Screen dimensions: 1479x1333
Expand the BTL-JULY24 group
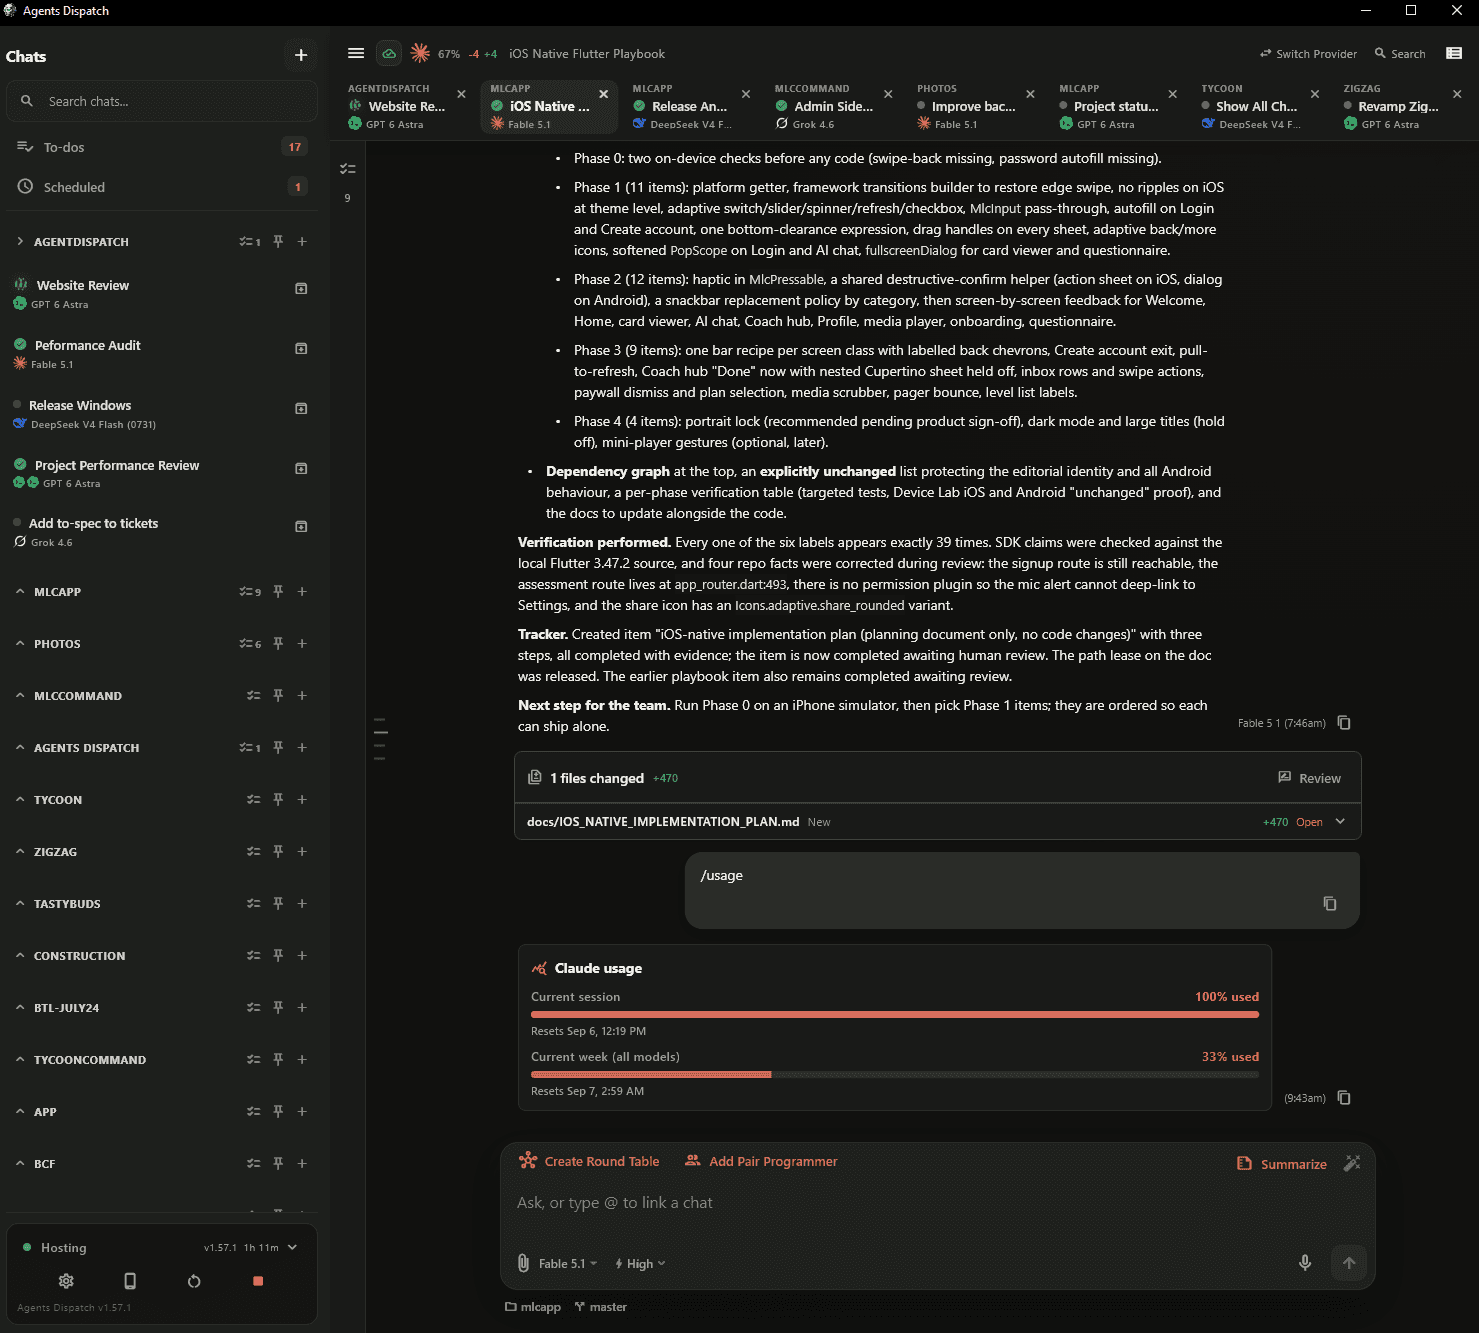[x=20, y=1008]
